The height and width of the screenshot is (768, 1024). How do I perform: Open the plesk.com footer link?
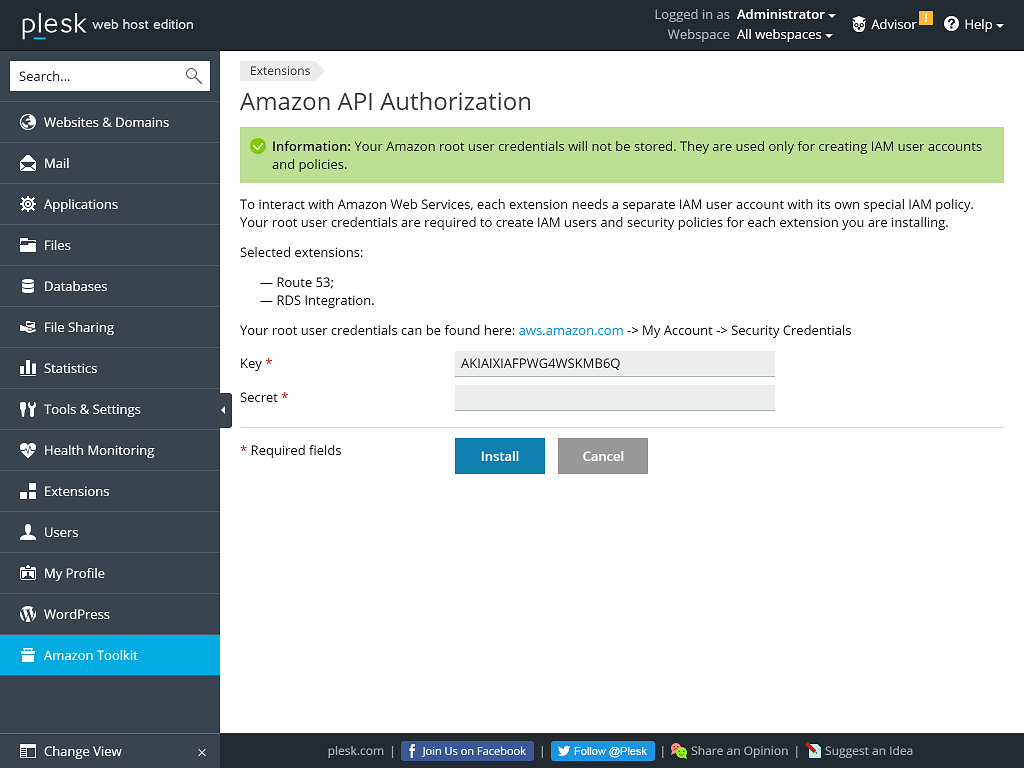pos(355,751)
